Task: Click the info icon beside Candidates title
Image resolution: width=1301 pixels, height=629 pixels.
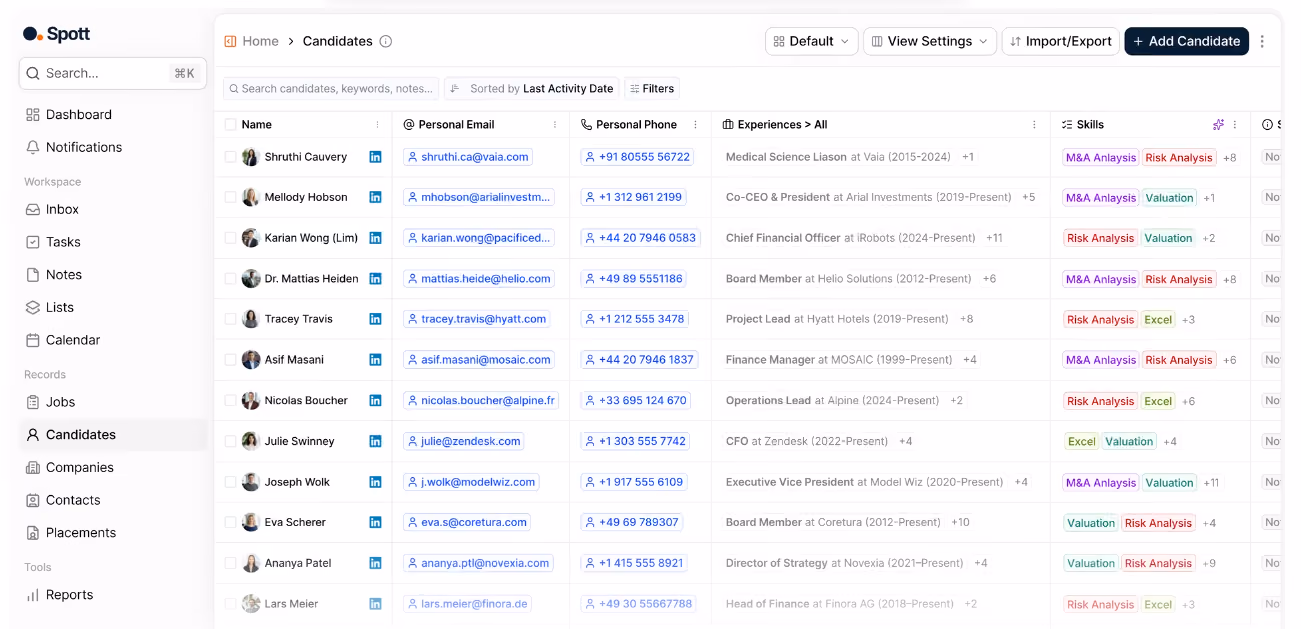Action: click(386, 41)
